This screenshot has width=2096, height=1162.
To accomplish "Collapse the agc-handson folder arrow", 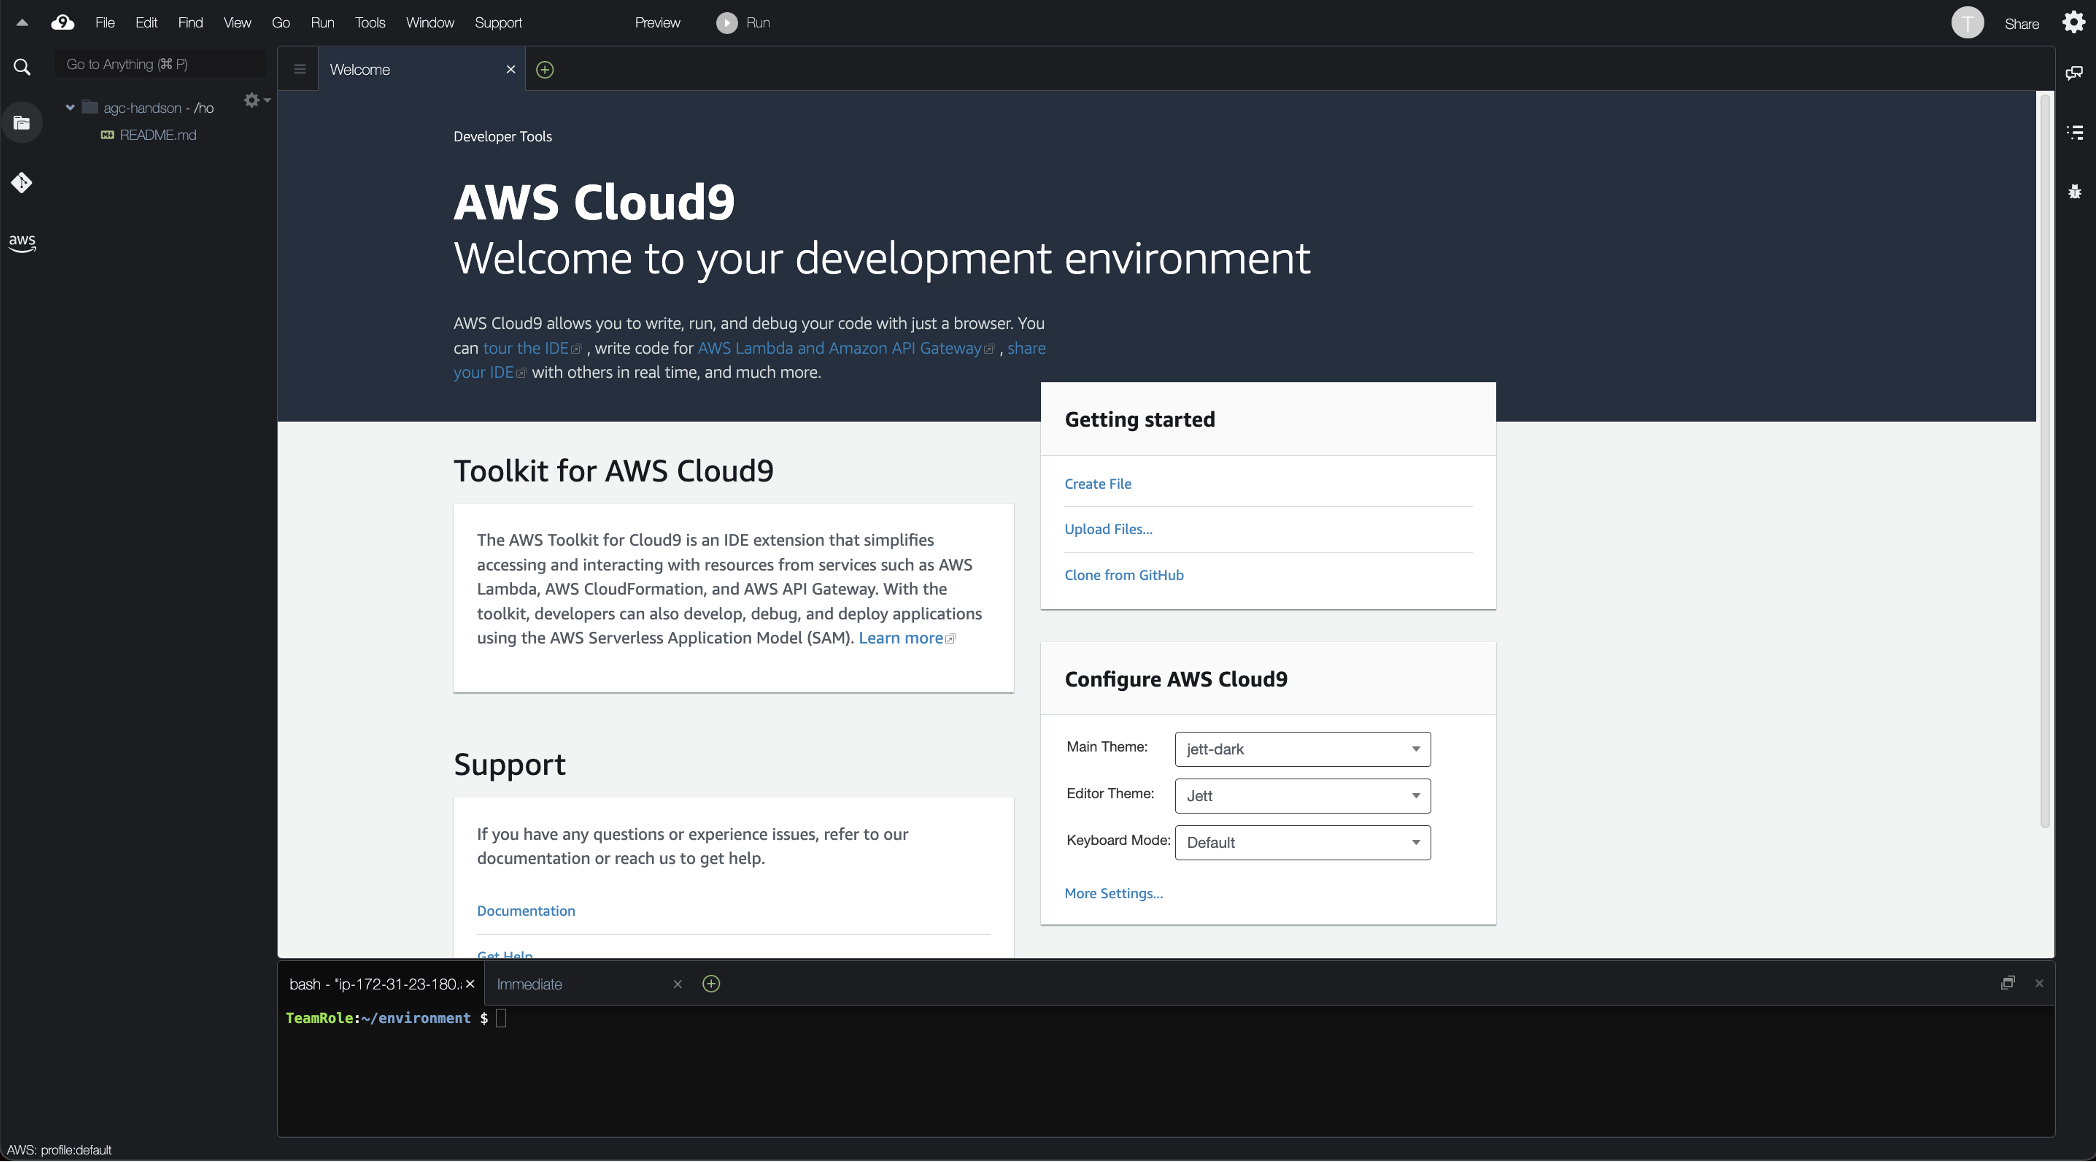I will (70, 107).
